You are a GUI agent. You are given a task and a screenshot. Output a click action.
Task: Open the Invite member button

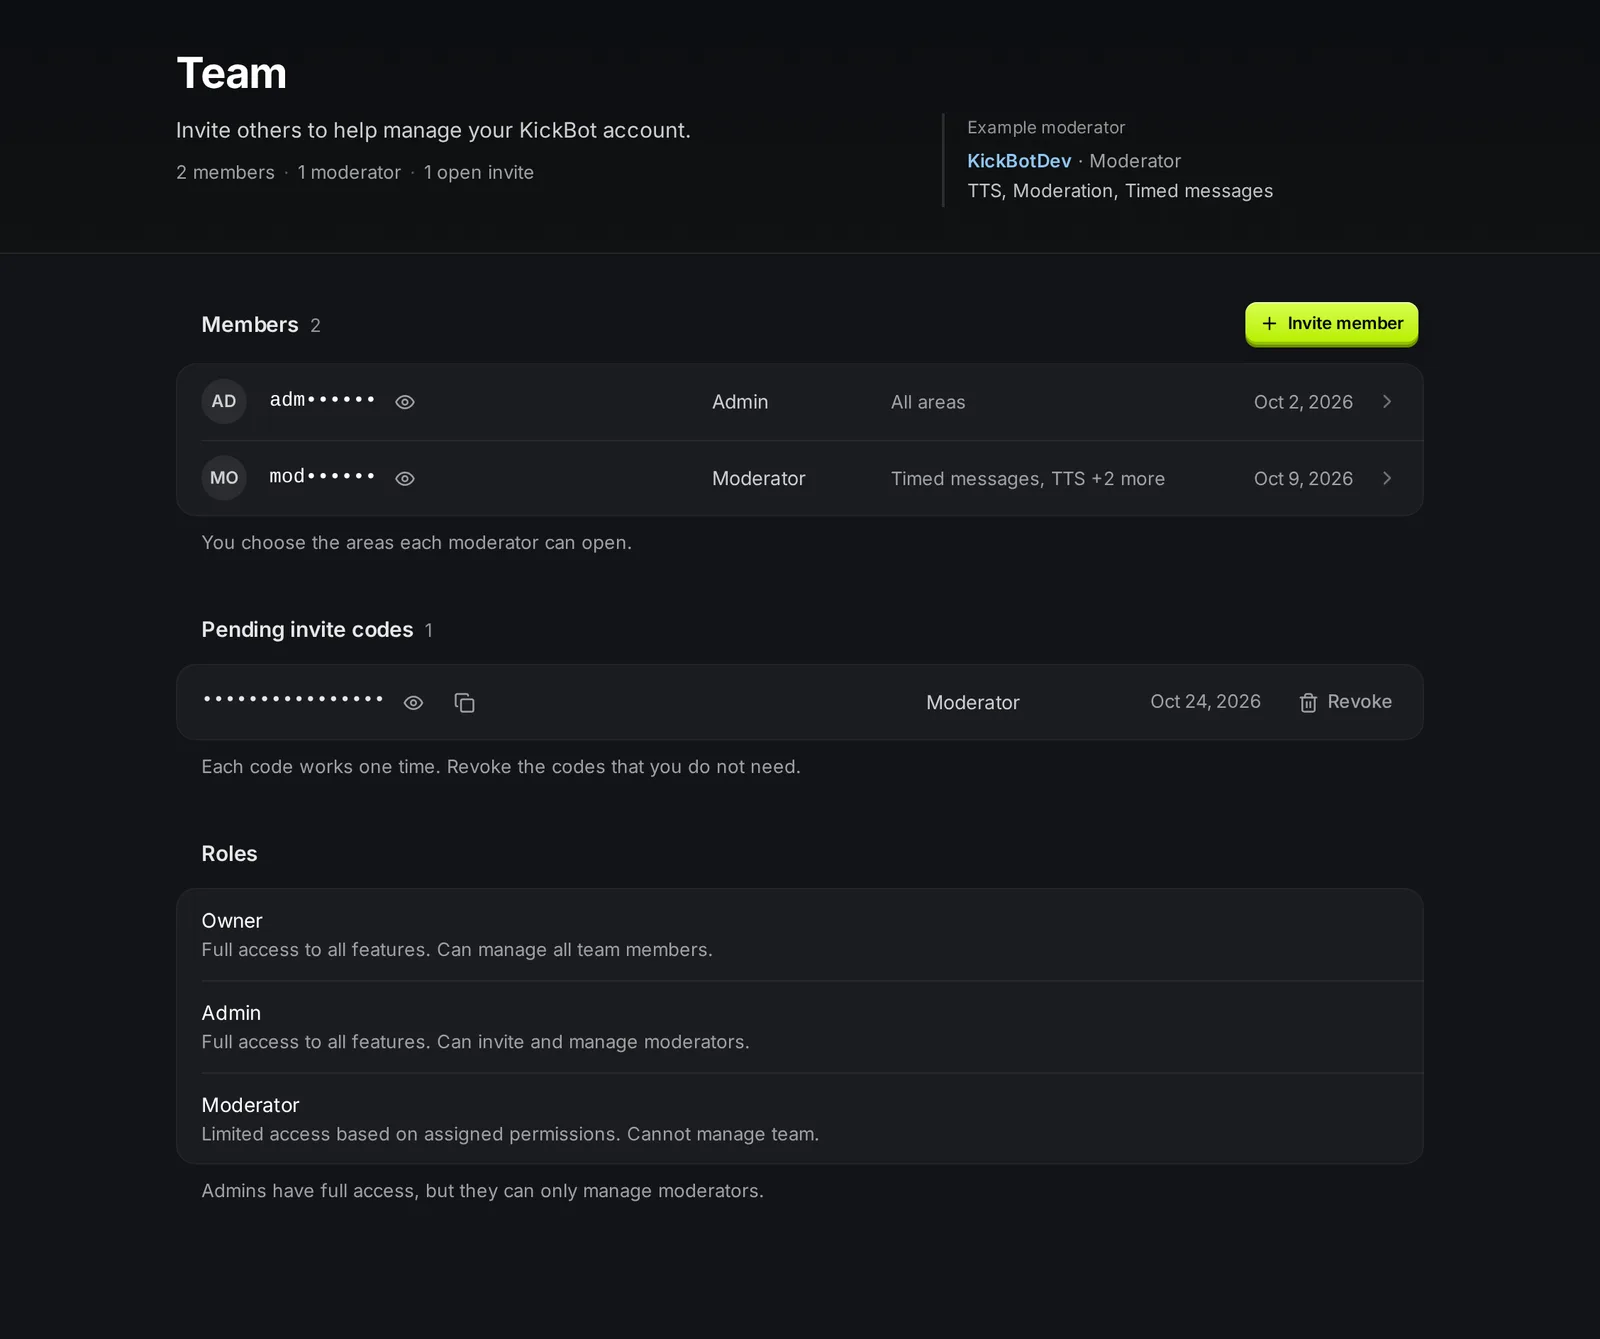click(x=1331, y=324)
